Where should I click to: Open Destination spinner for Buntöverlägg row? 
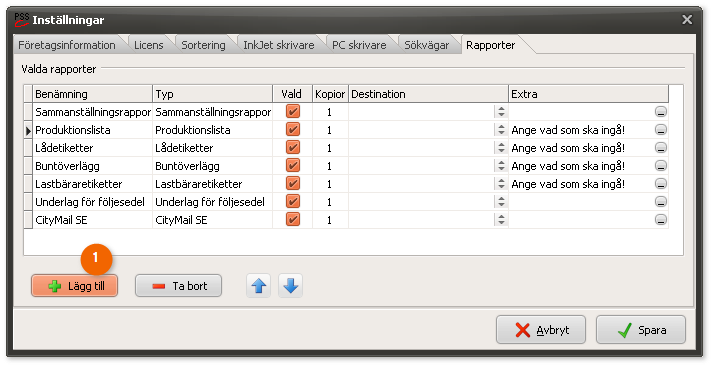coord(501,166)
